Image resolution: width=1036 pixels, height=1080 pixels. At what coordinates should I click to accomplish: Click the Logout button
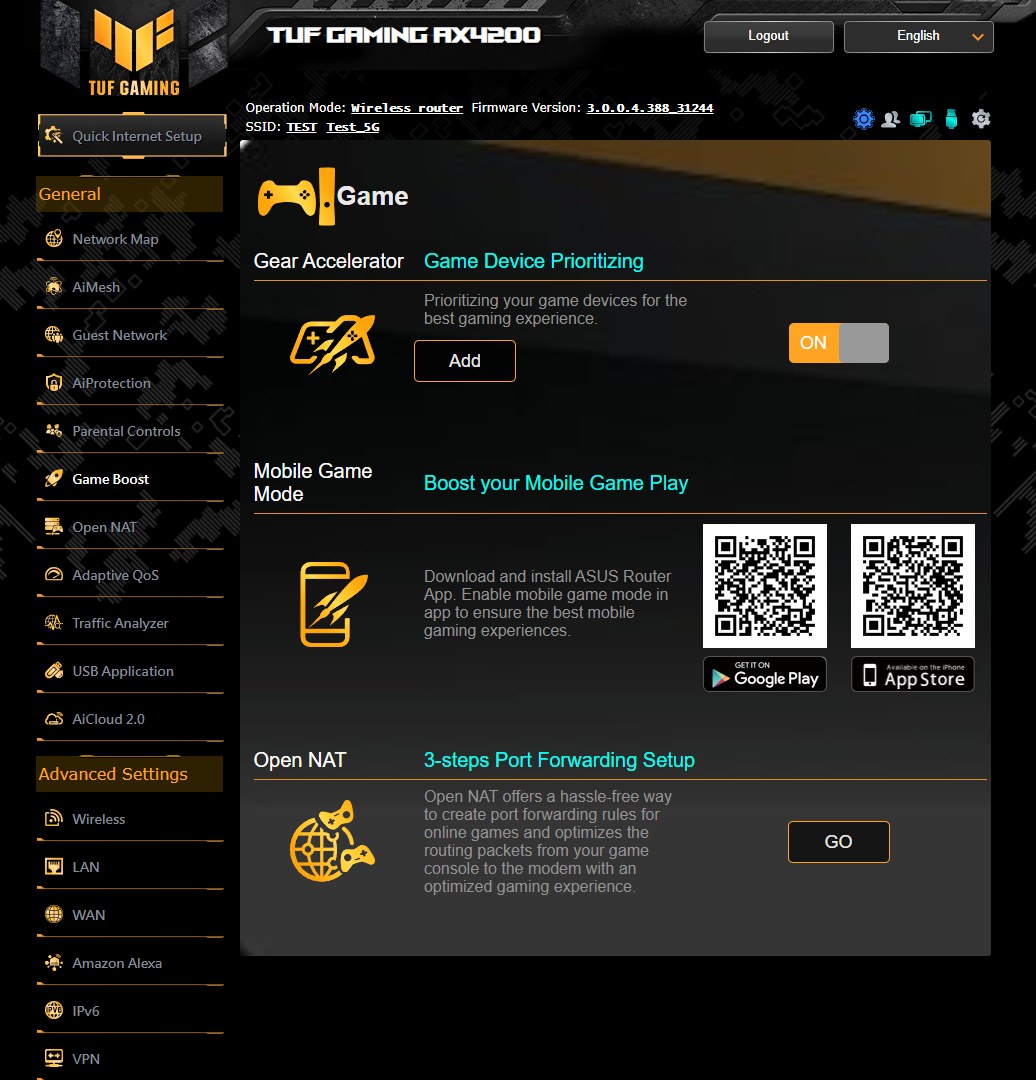[769, 37]
